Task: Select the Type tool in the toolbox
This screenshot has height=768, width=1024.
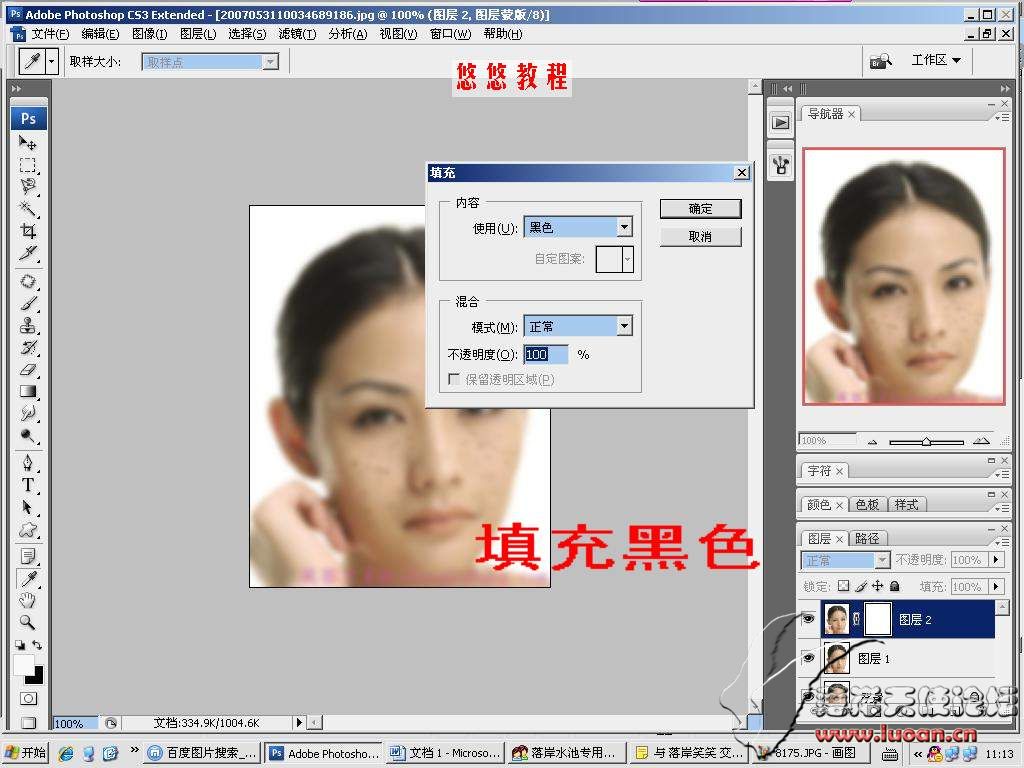Action: click(x=27, y=485)
